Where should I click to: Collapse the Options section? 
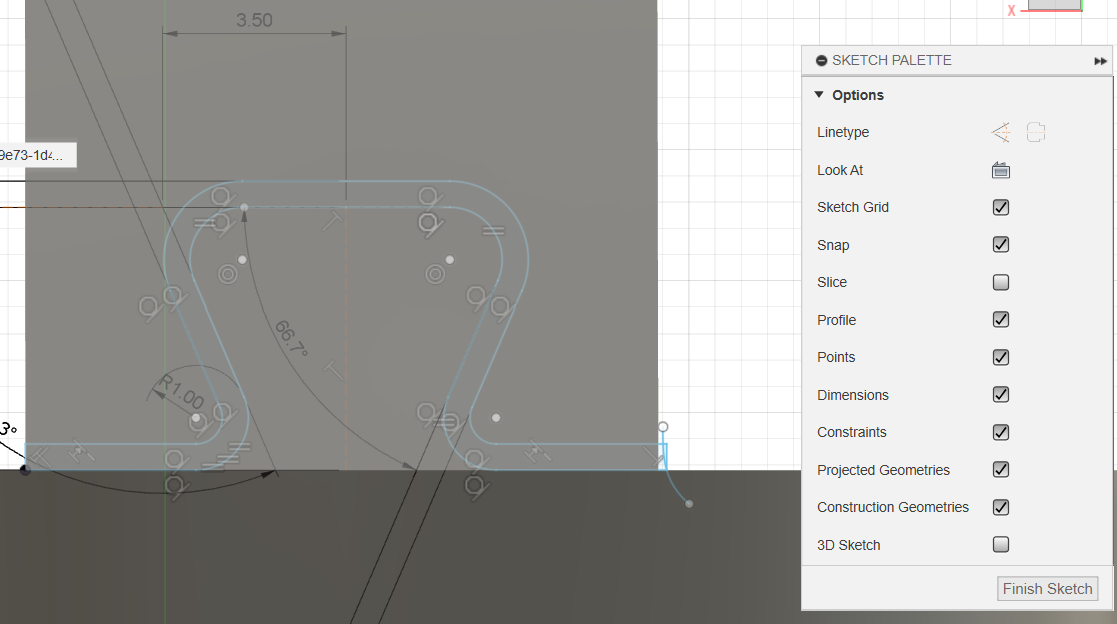[x=819, y=95]
